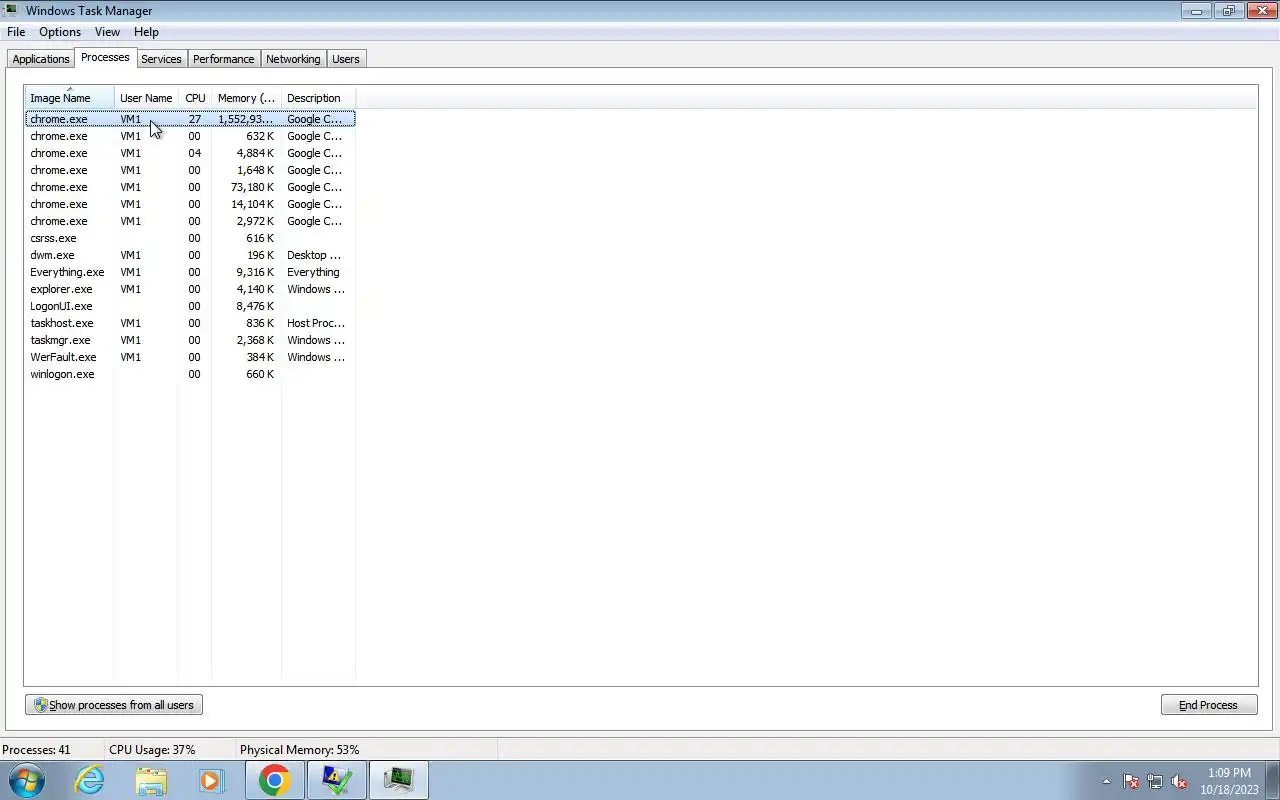The width and height of the screenshot is (1280, 800).
Task: Click the Task Manager title bar icon
Action: [11, 11]
